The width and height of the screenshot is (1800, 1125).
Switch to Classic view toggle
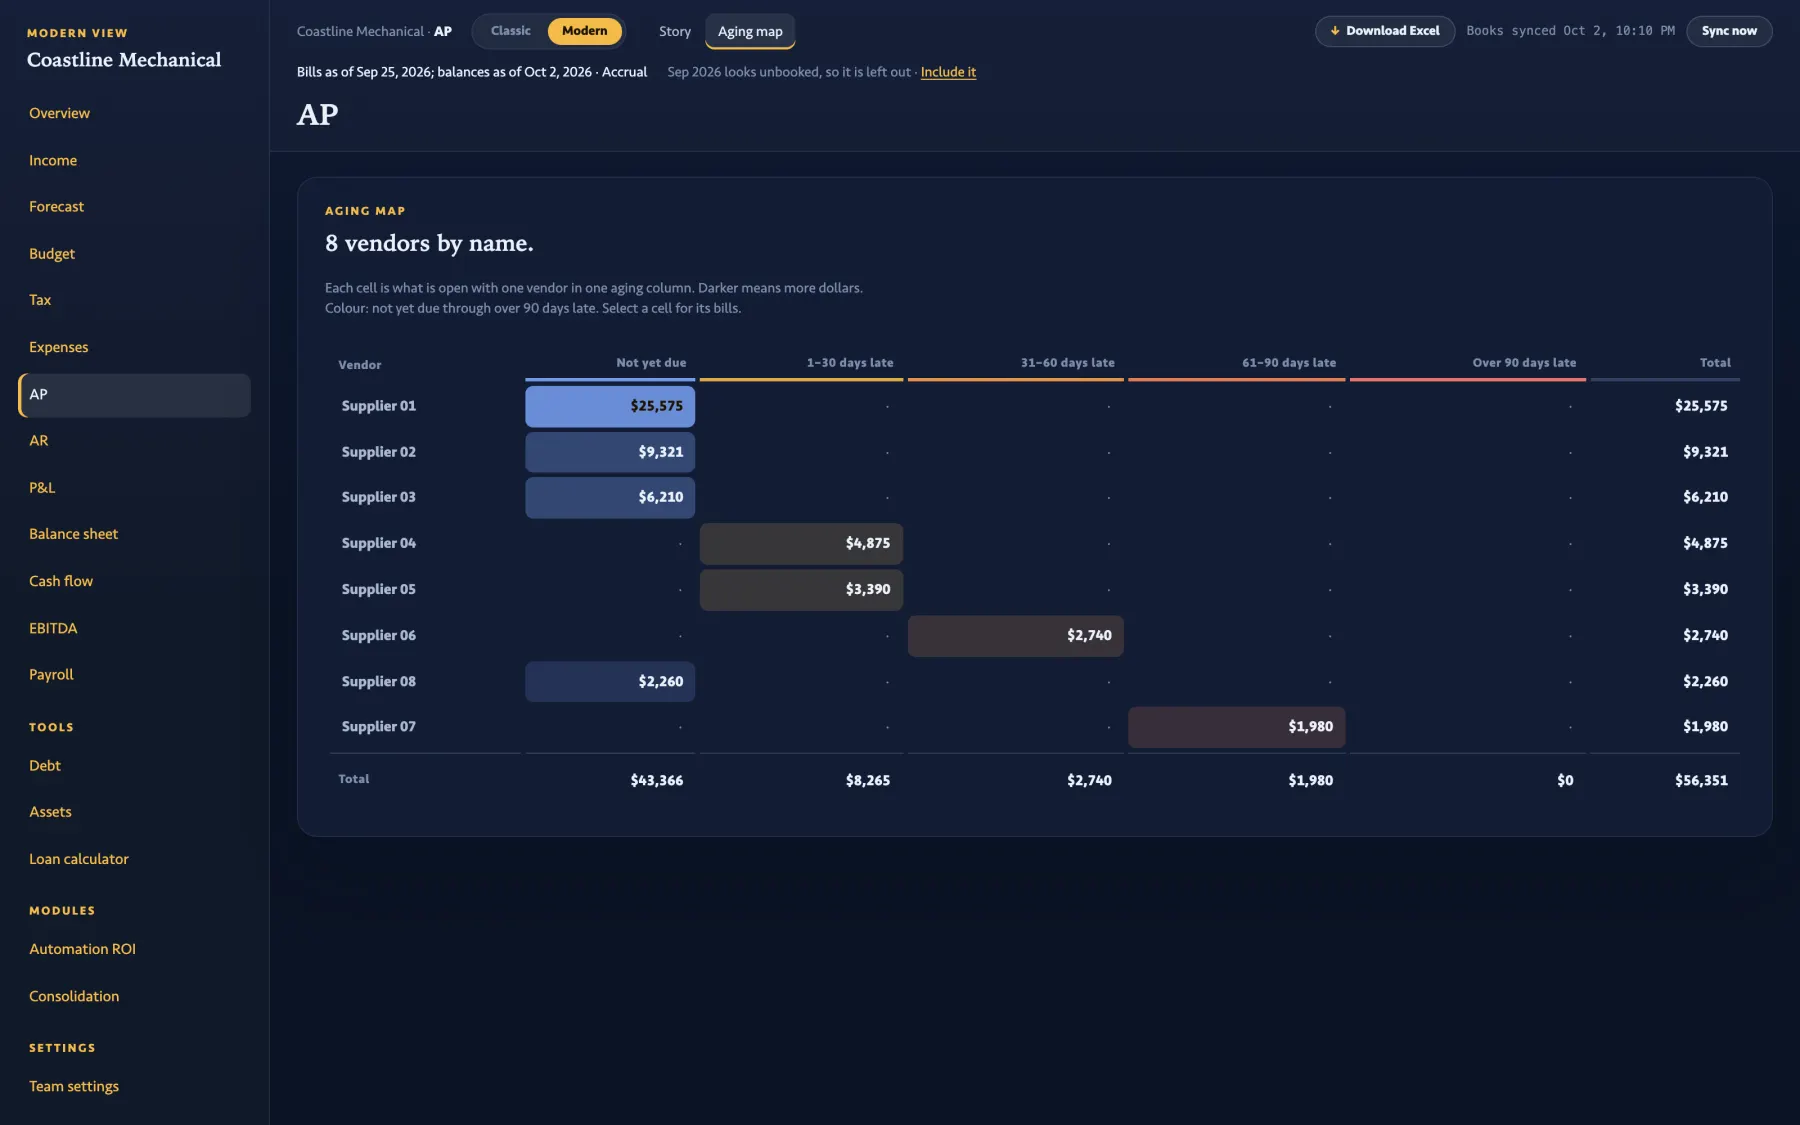click(x=510, y=31)
